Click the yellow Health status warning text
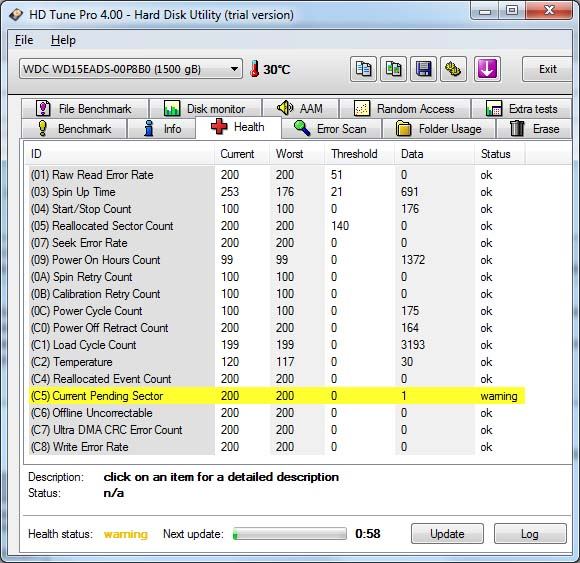 (126, 534)
